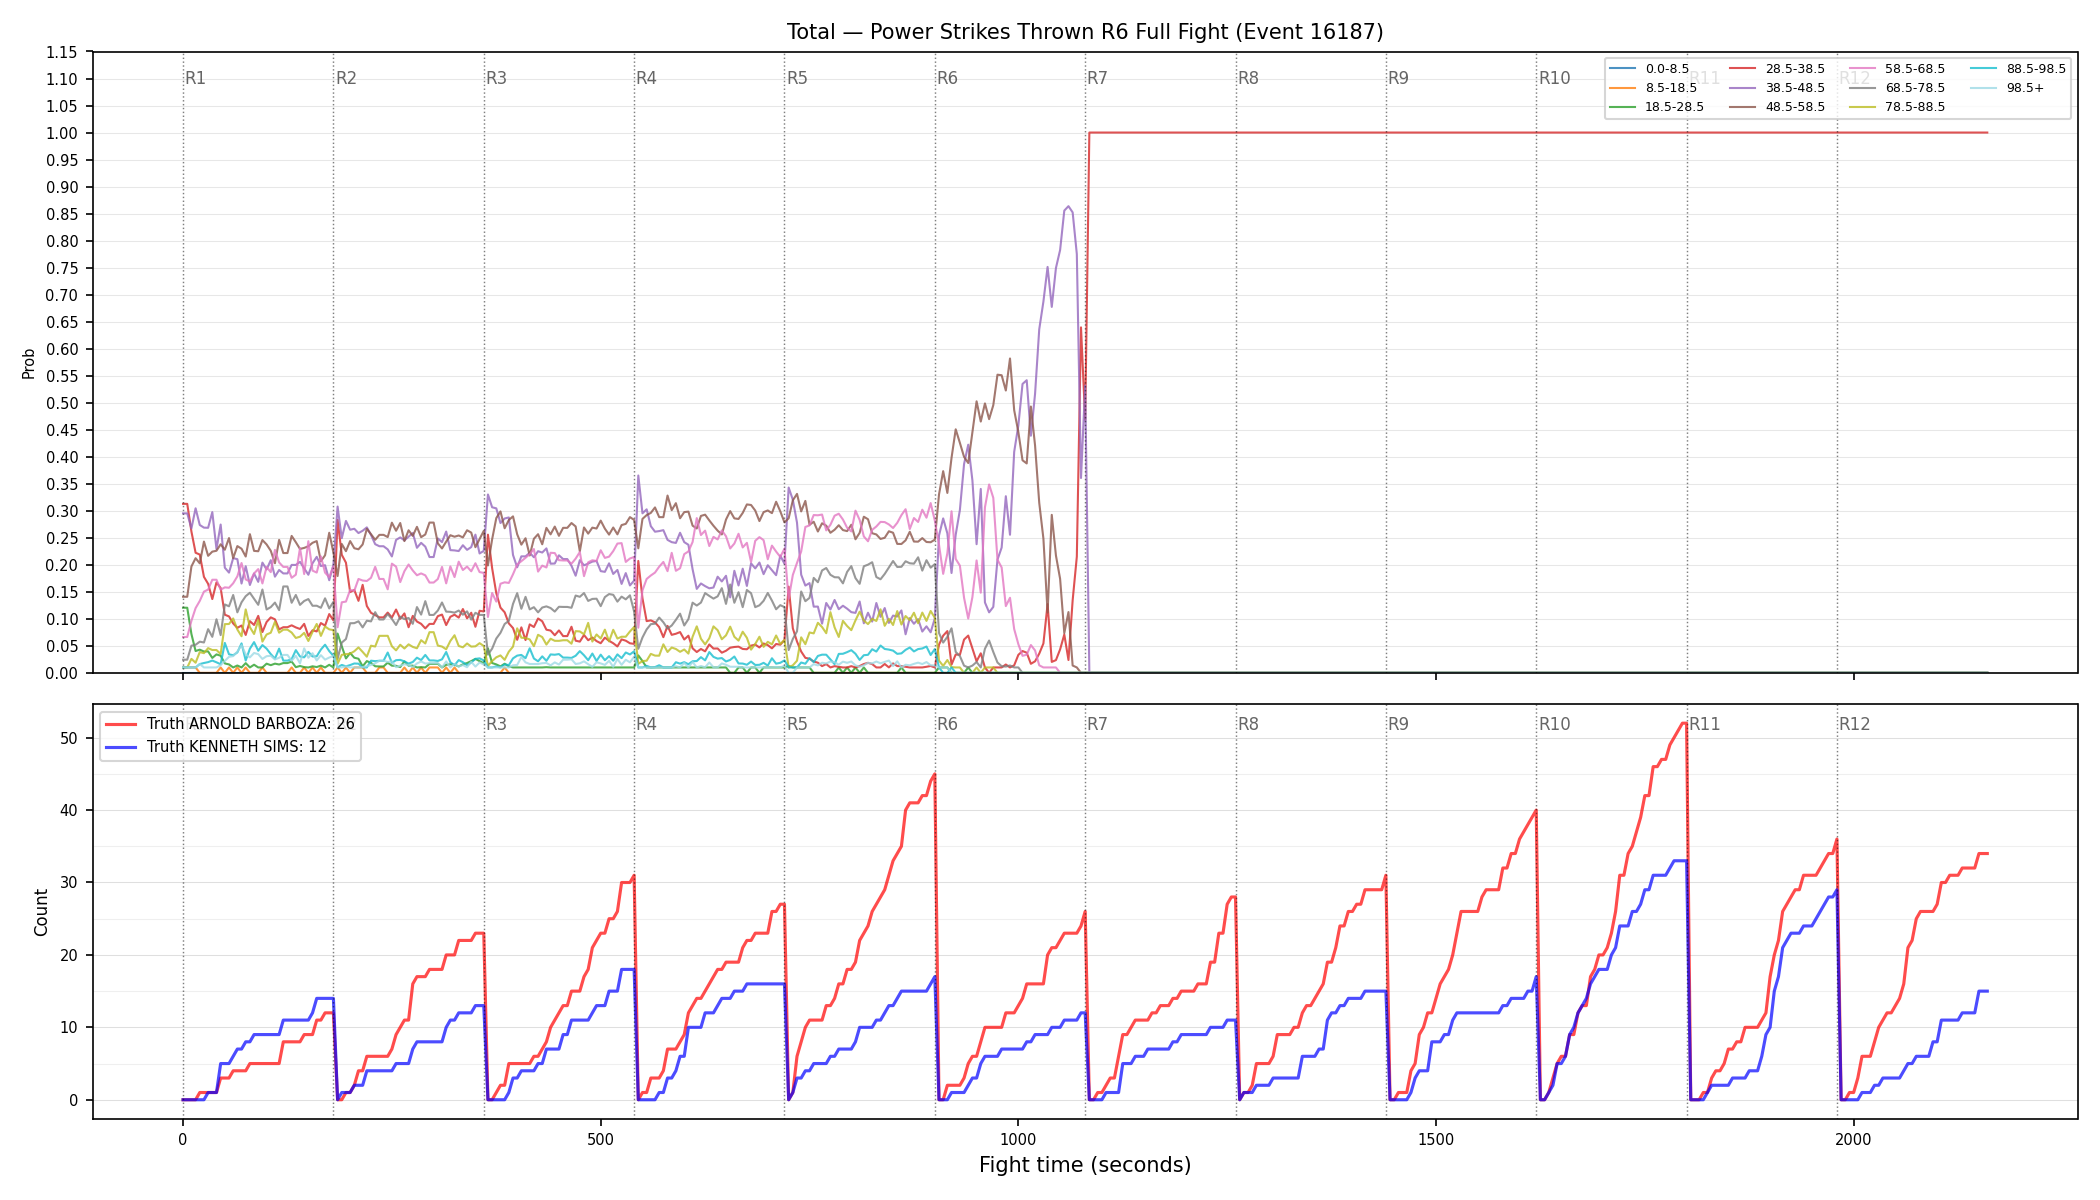The width and height of the screenshot is (2100, 1200).
Task: Click the 40 tick on the Count axis
Action: 69,810
